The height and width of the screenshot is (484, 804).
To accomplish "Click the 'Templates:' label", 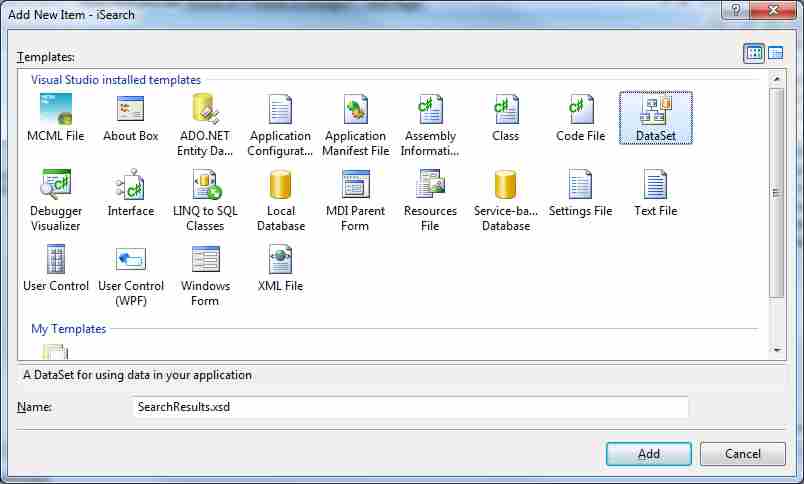I will tap(46, 57).
